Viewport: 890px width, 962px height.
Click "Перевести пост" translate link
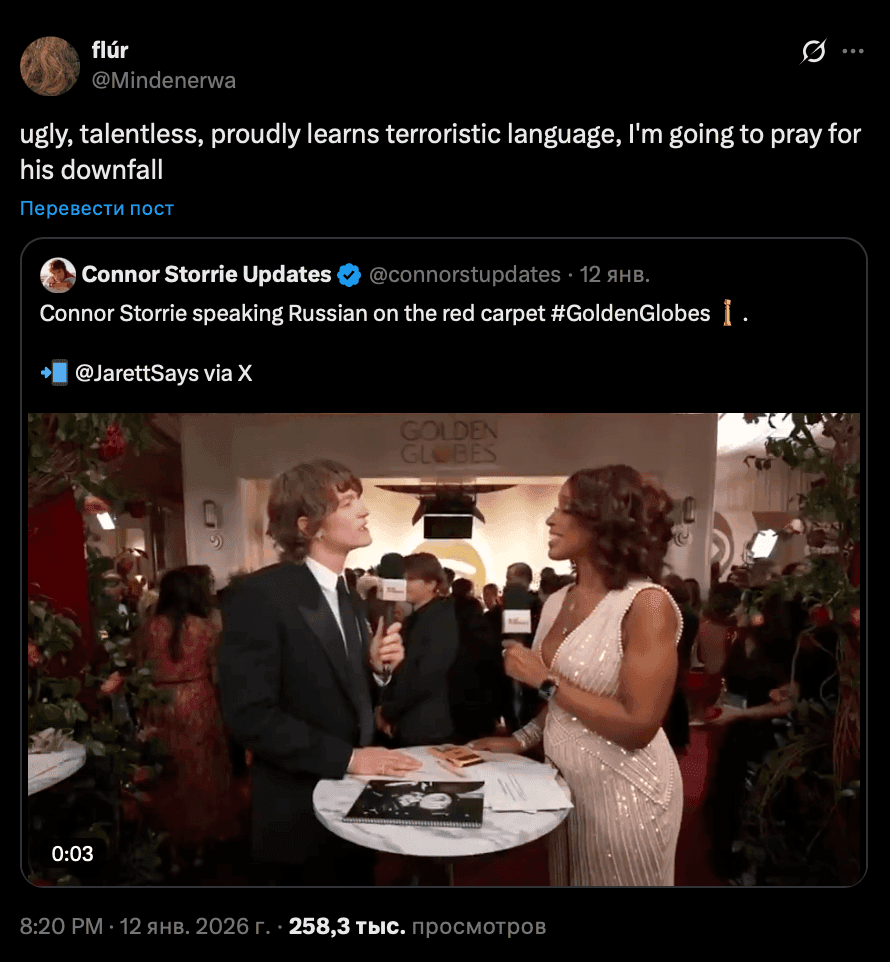coord(97,208)
